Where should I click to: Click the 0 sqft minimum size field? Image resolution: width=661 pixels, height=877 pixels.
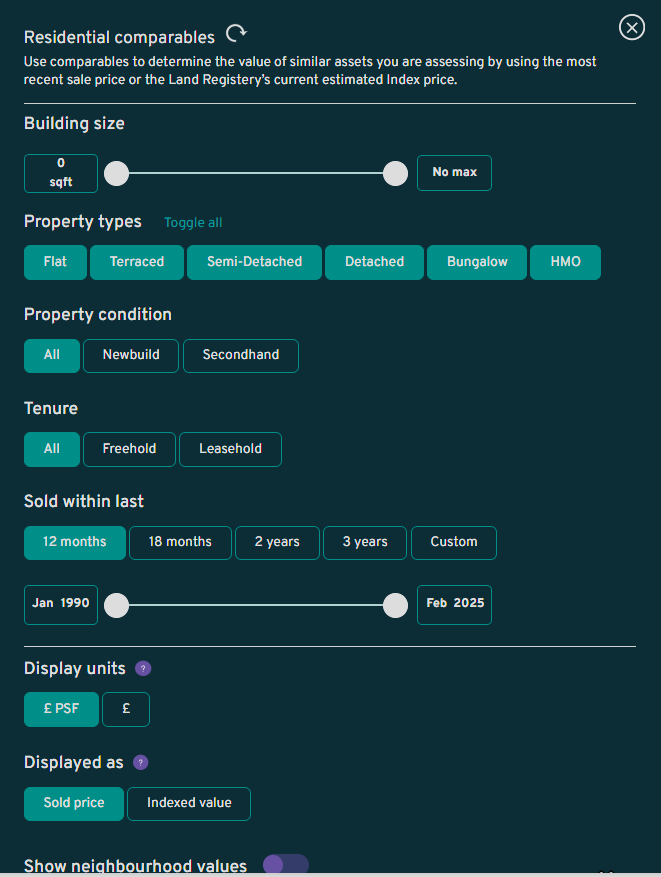click(x=61, y=173)
